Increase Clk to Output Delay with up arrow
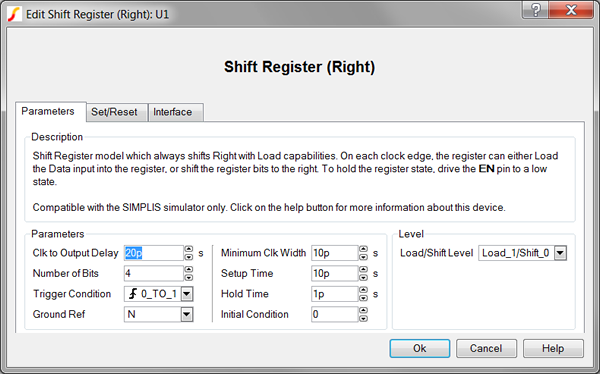The image size is (600, 374). point(189,249)
